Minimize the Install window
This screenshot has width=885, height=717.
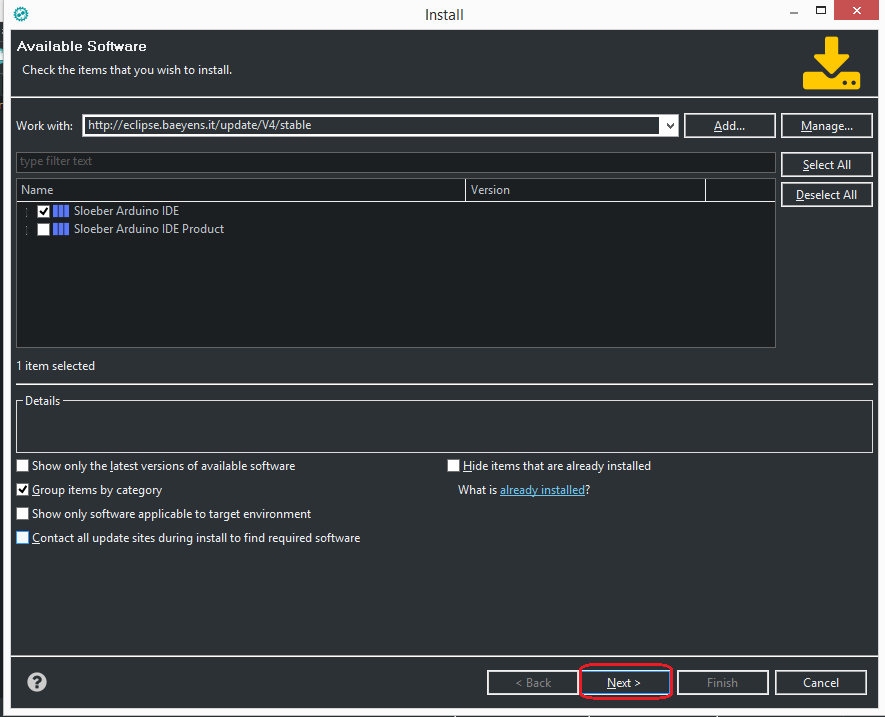tap(794, 12)
